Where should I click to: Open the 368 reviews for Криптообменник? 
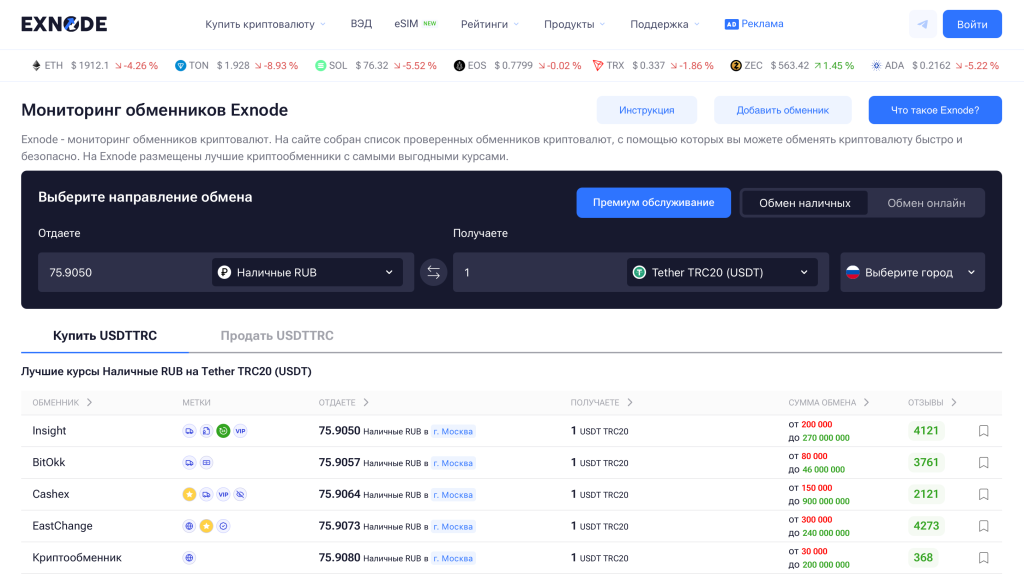[923, 558]
